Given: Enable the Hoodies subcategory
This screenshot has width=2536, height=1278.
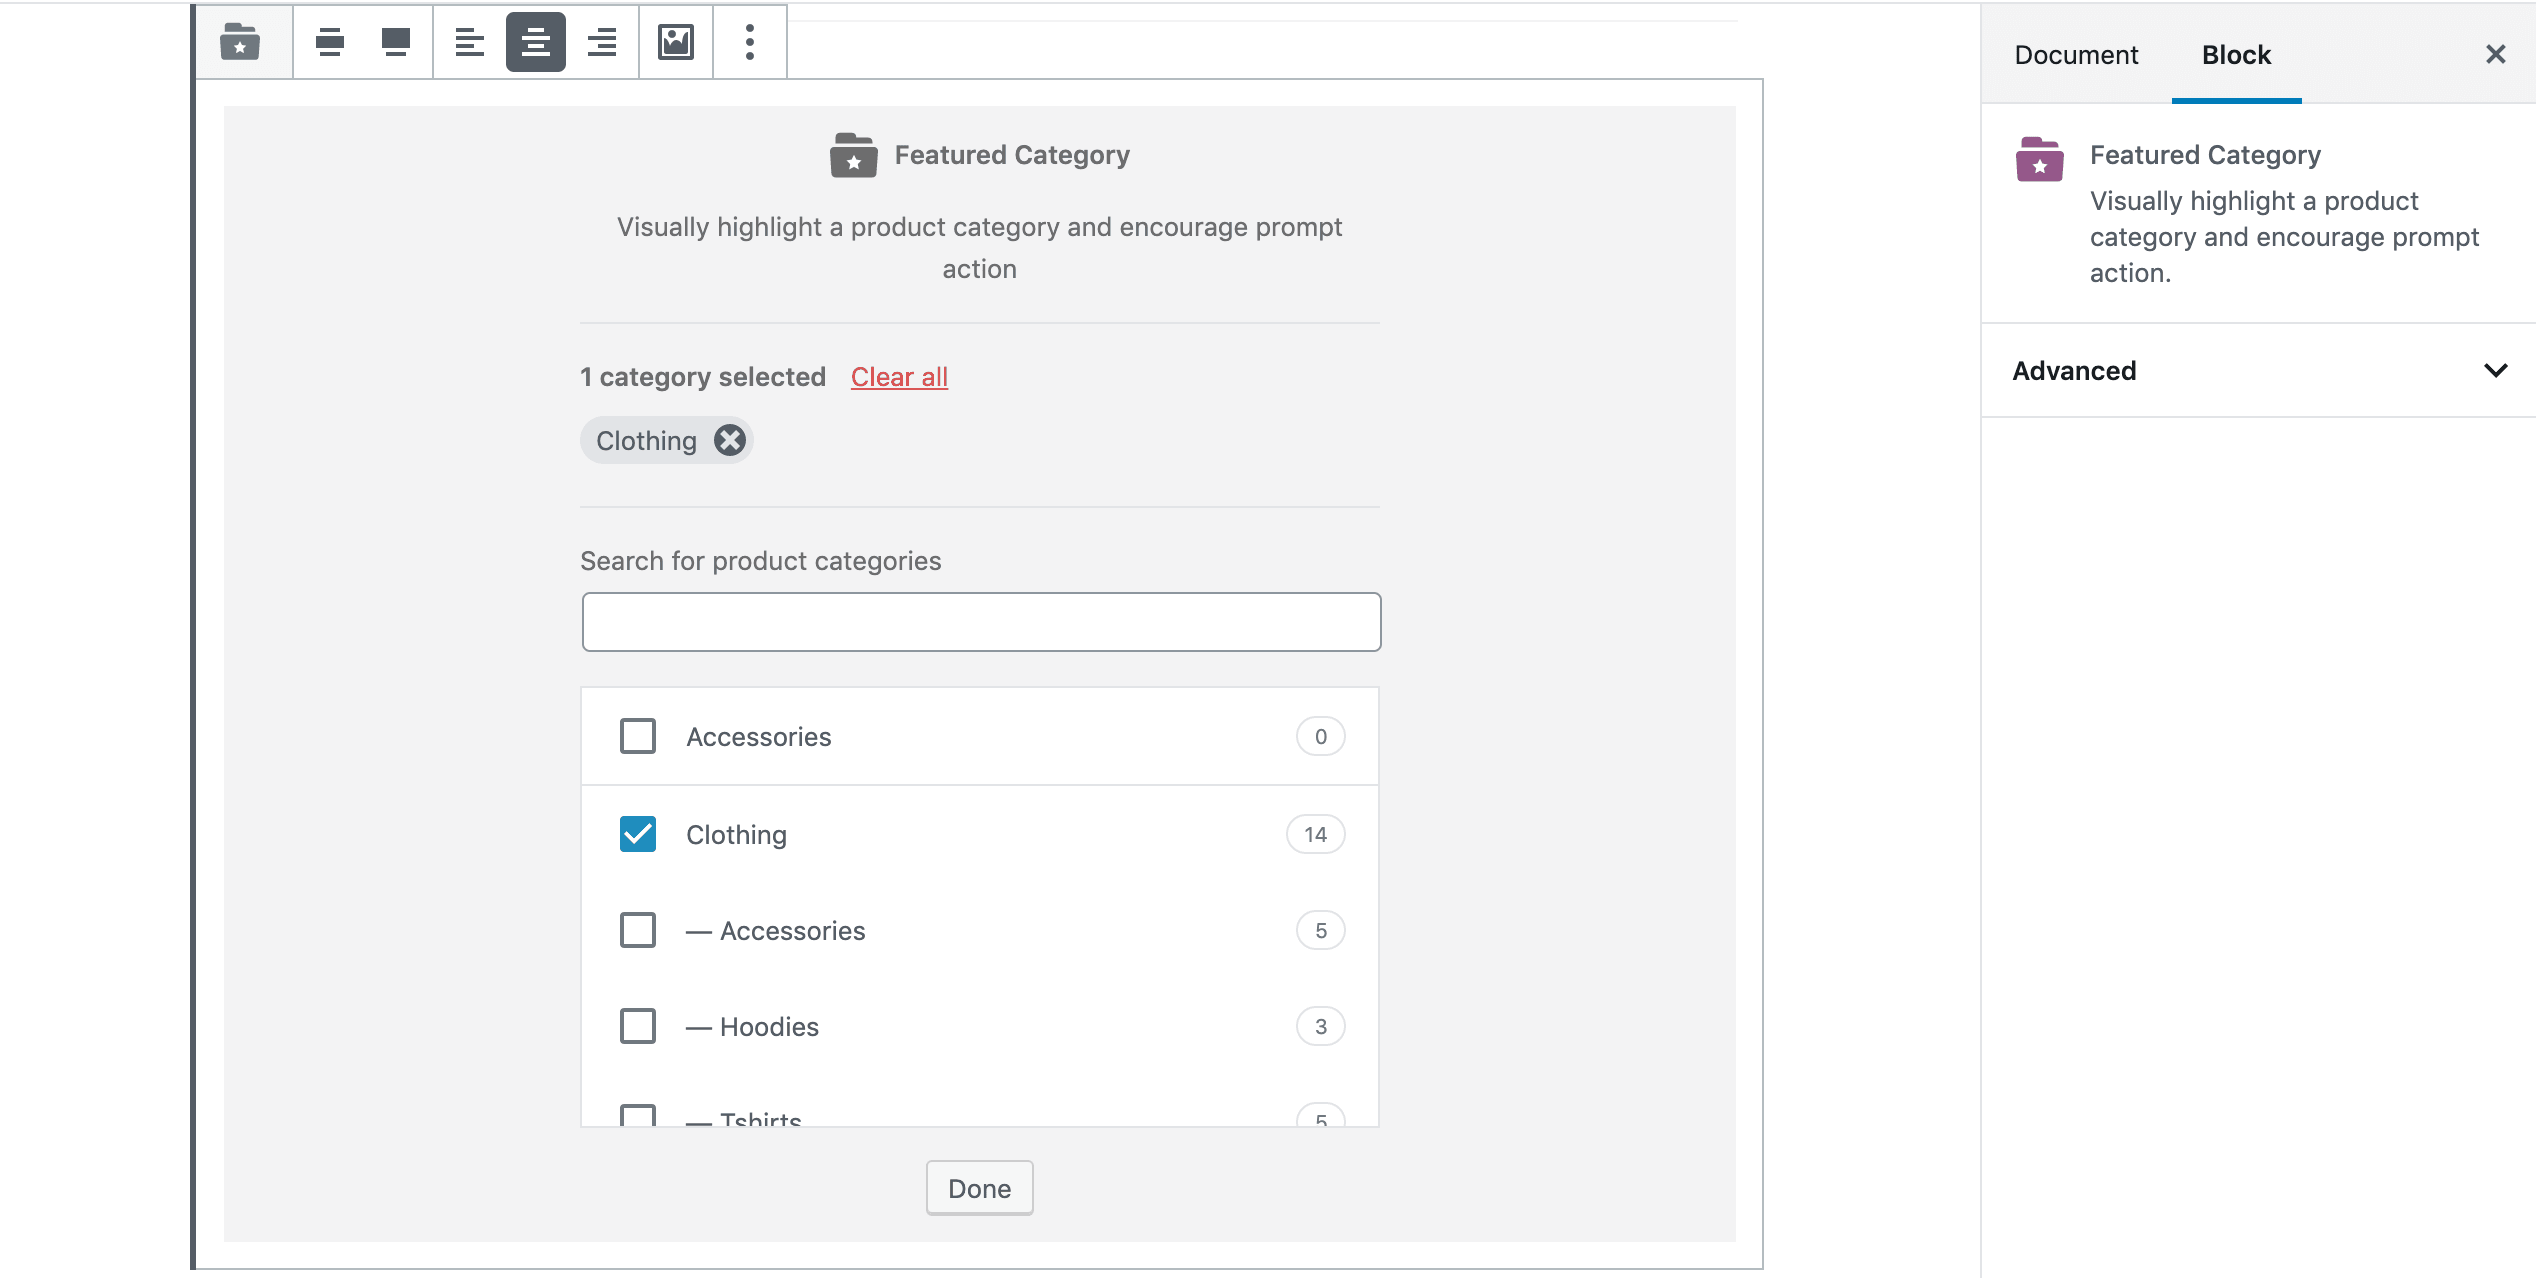Looking at the screenshot, I should [637, 1025].
